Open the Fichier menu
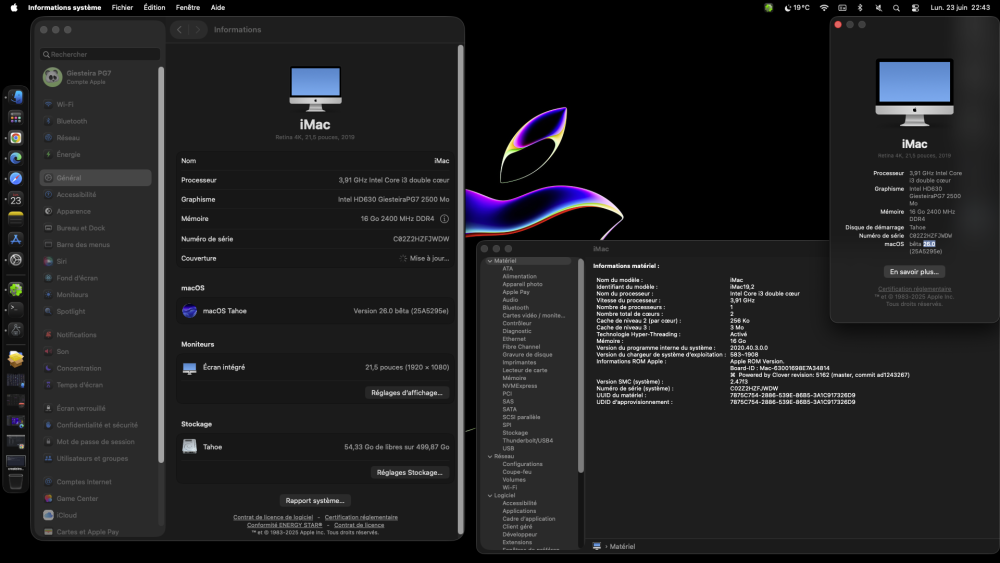 [x=122, y=8]
